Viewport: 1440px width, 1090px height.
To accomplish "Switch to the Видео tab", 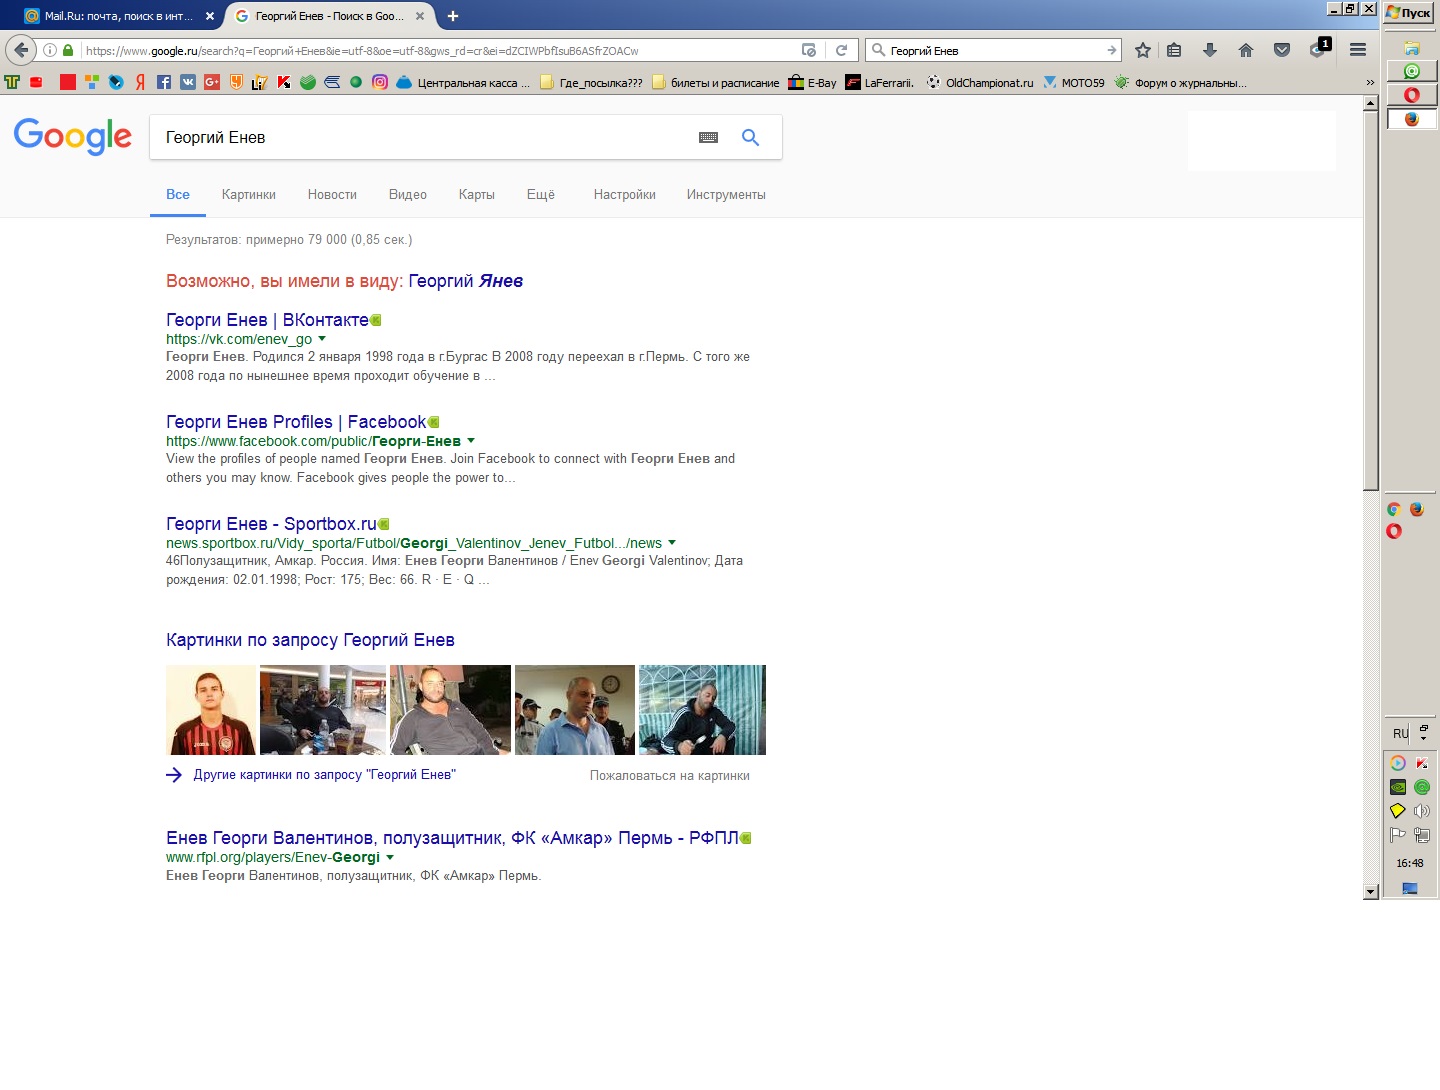I will [408, 194].
